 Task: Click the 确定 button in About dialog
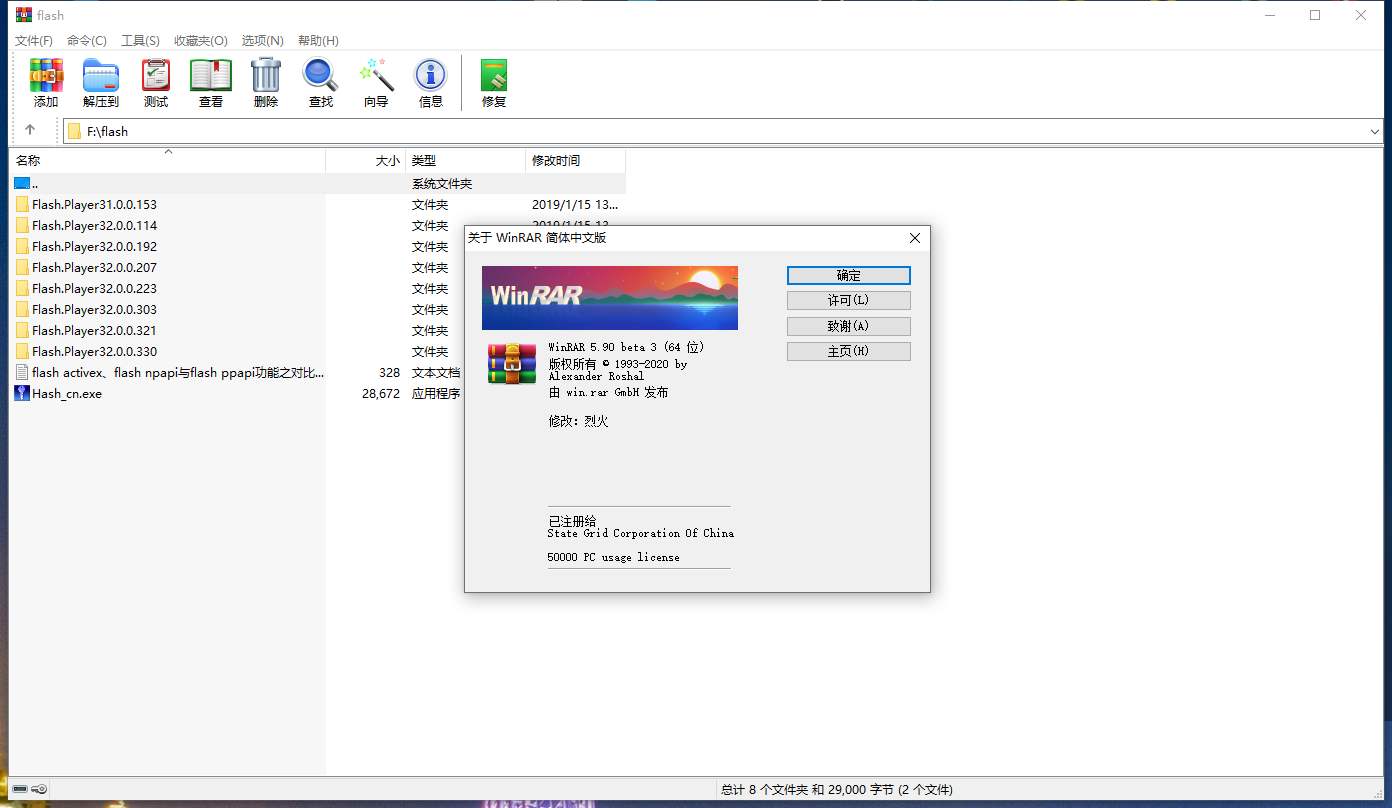tap(849, 275)
